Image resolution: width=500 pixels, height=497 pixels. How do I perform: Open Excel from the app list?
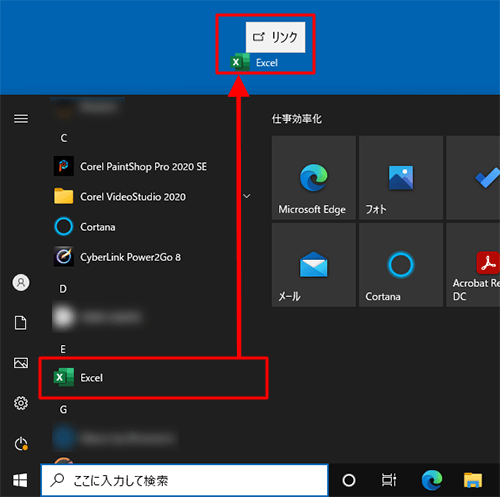[x=153, y=378]
